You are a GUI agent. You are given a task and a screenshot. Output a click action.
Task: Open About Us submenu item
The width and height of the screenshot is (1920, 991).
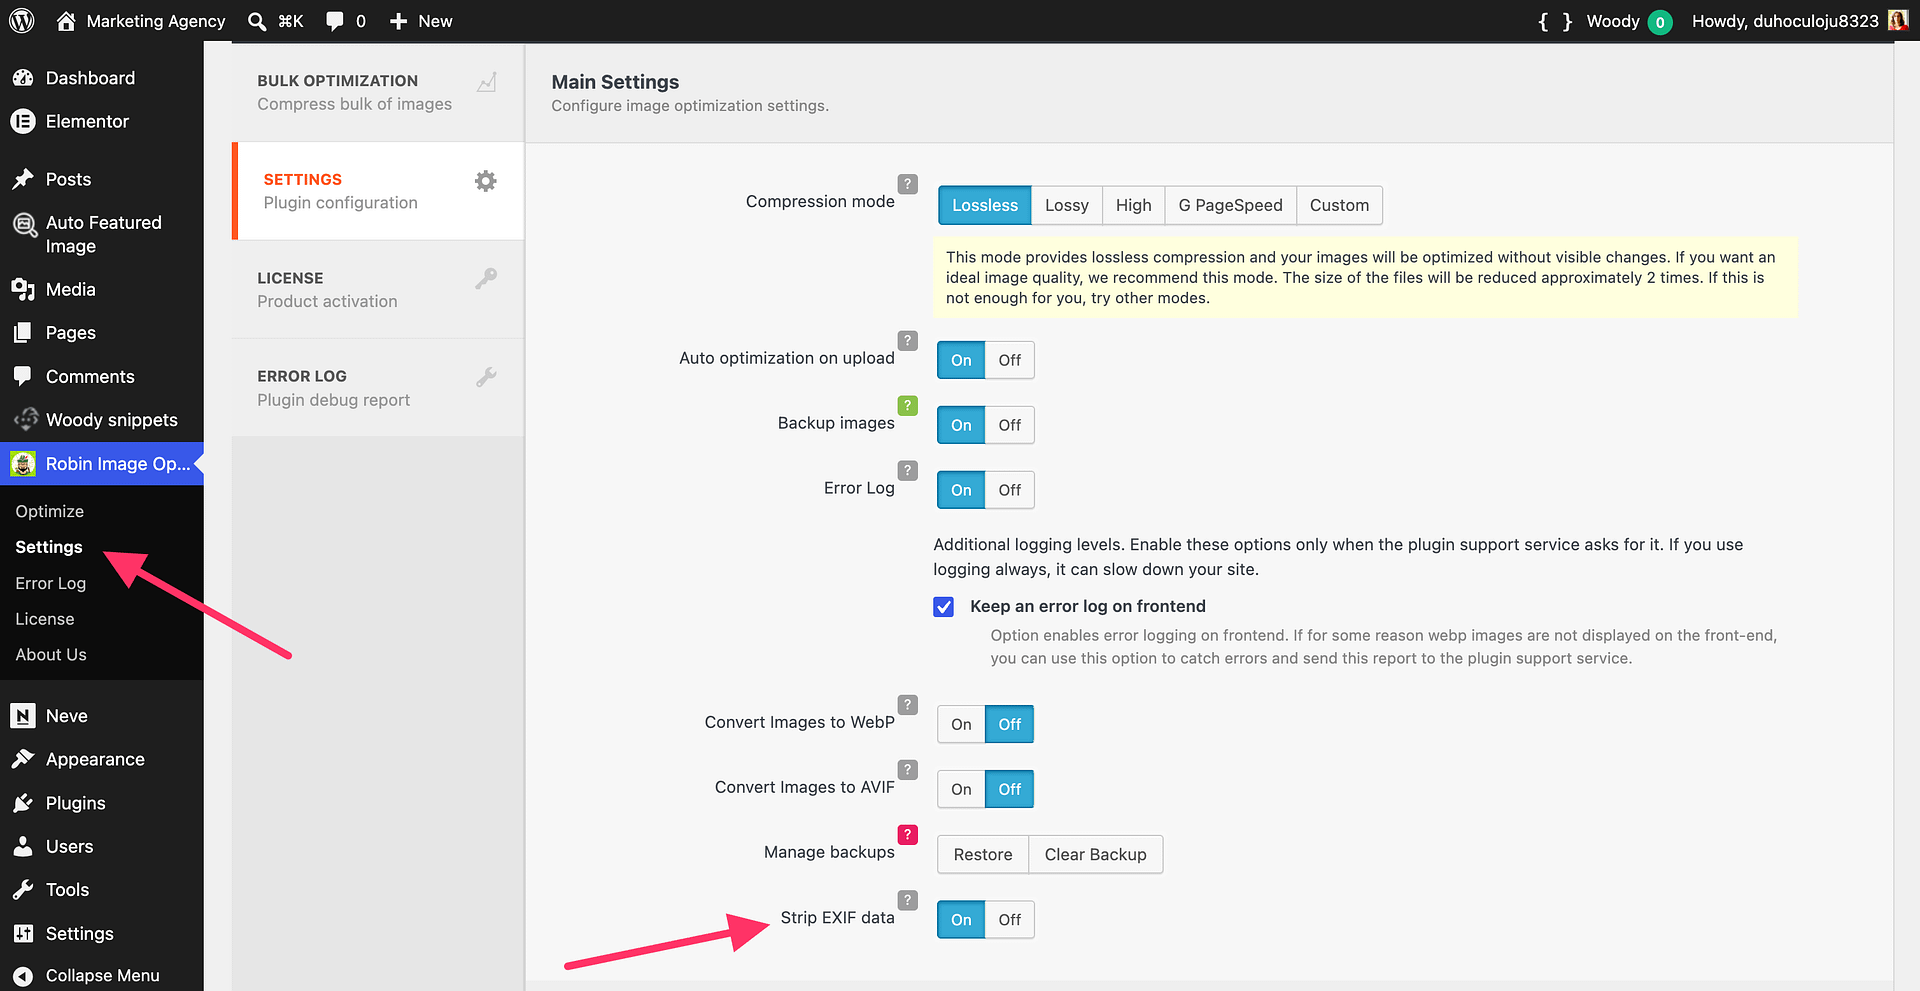point(51,654)
